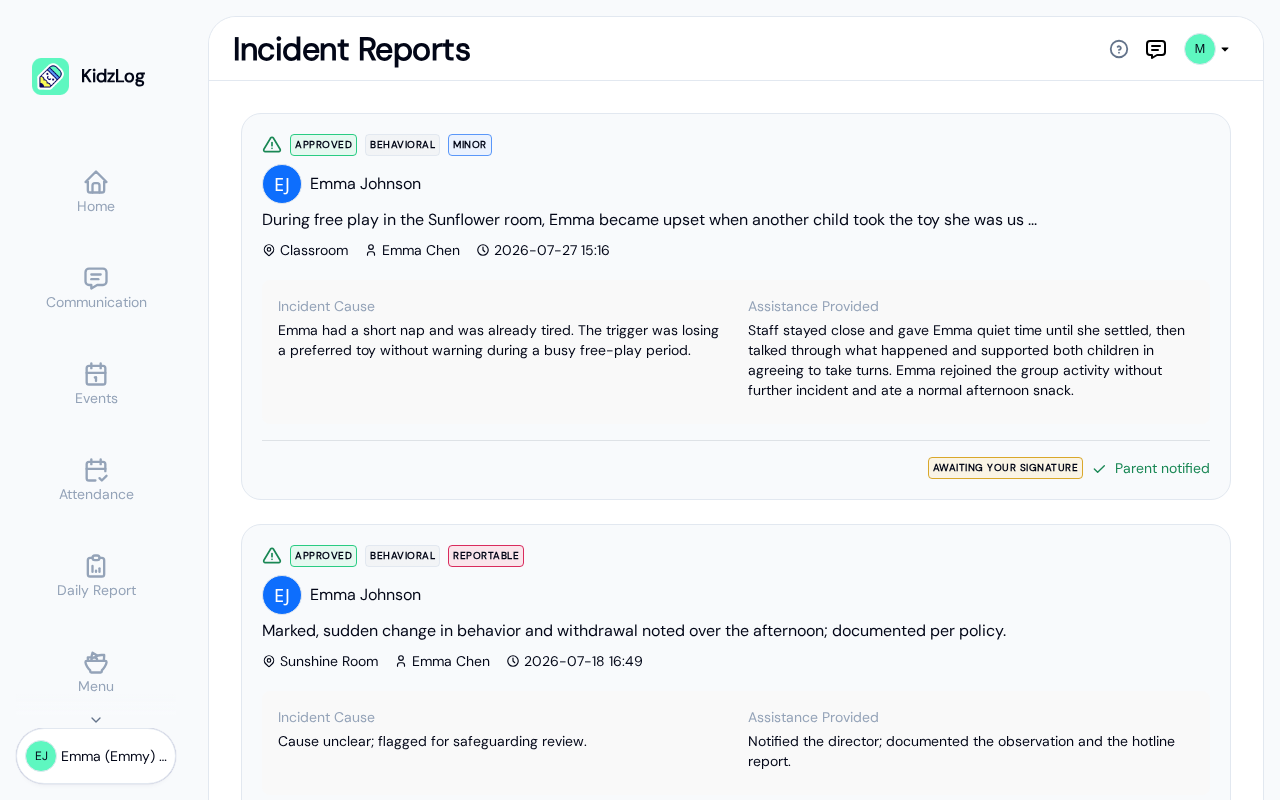Click the clock icon beside 2026-07-27 15:16
Viewport: 1280px width, 800px height.
coord(483,250)
